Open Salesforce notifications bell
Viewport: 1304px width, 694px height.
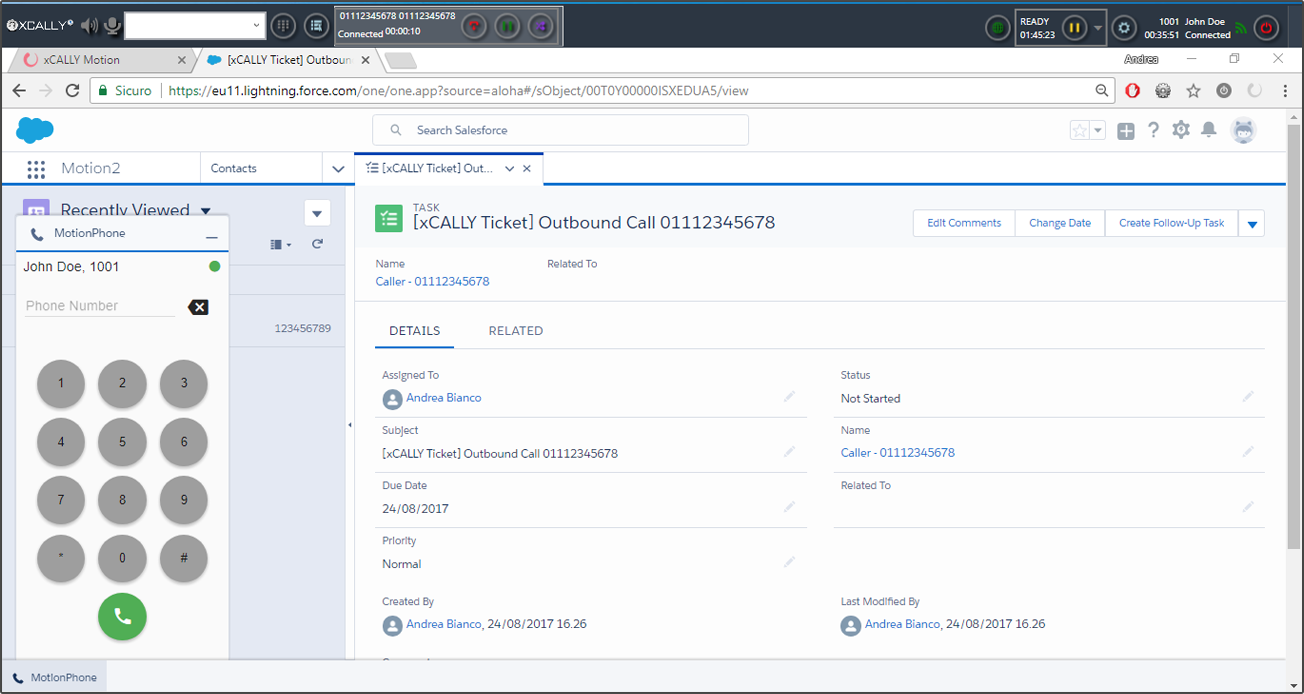click(1209, 130)
